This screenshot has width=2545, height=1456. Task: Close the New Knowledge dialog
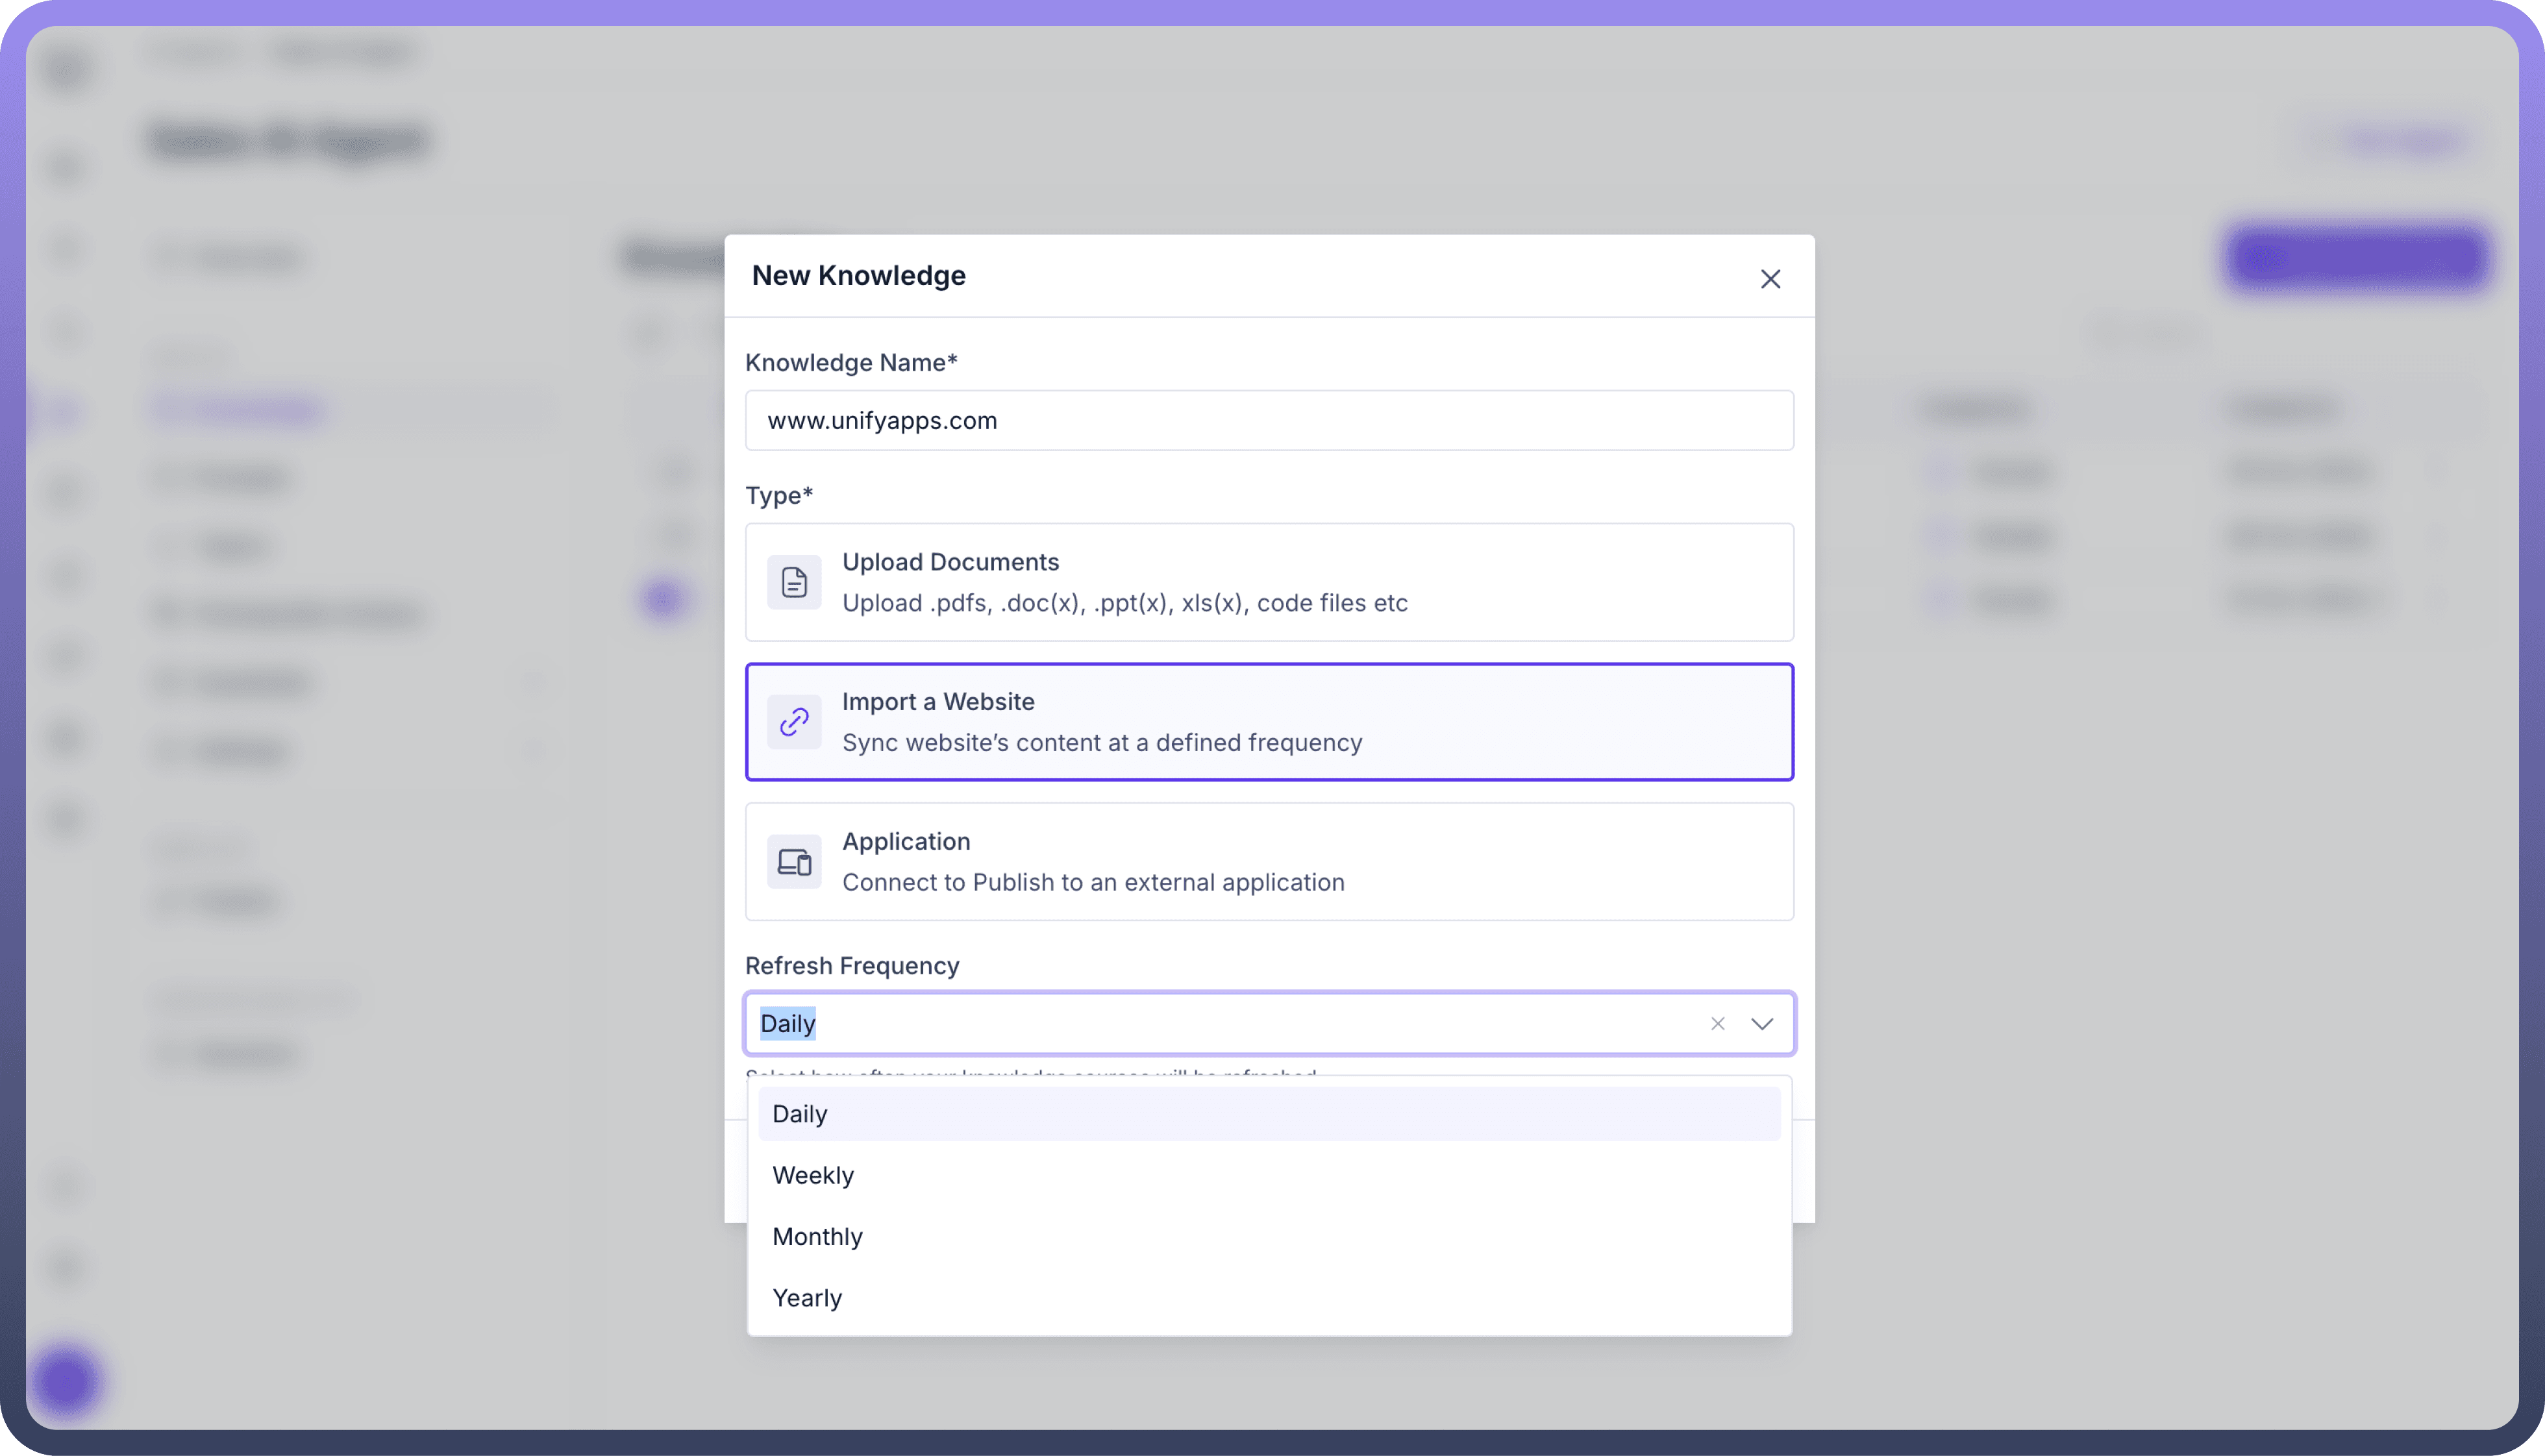tap(1770, 279)
